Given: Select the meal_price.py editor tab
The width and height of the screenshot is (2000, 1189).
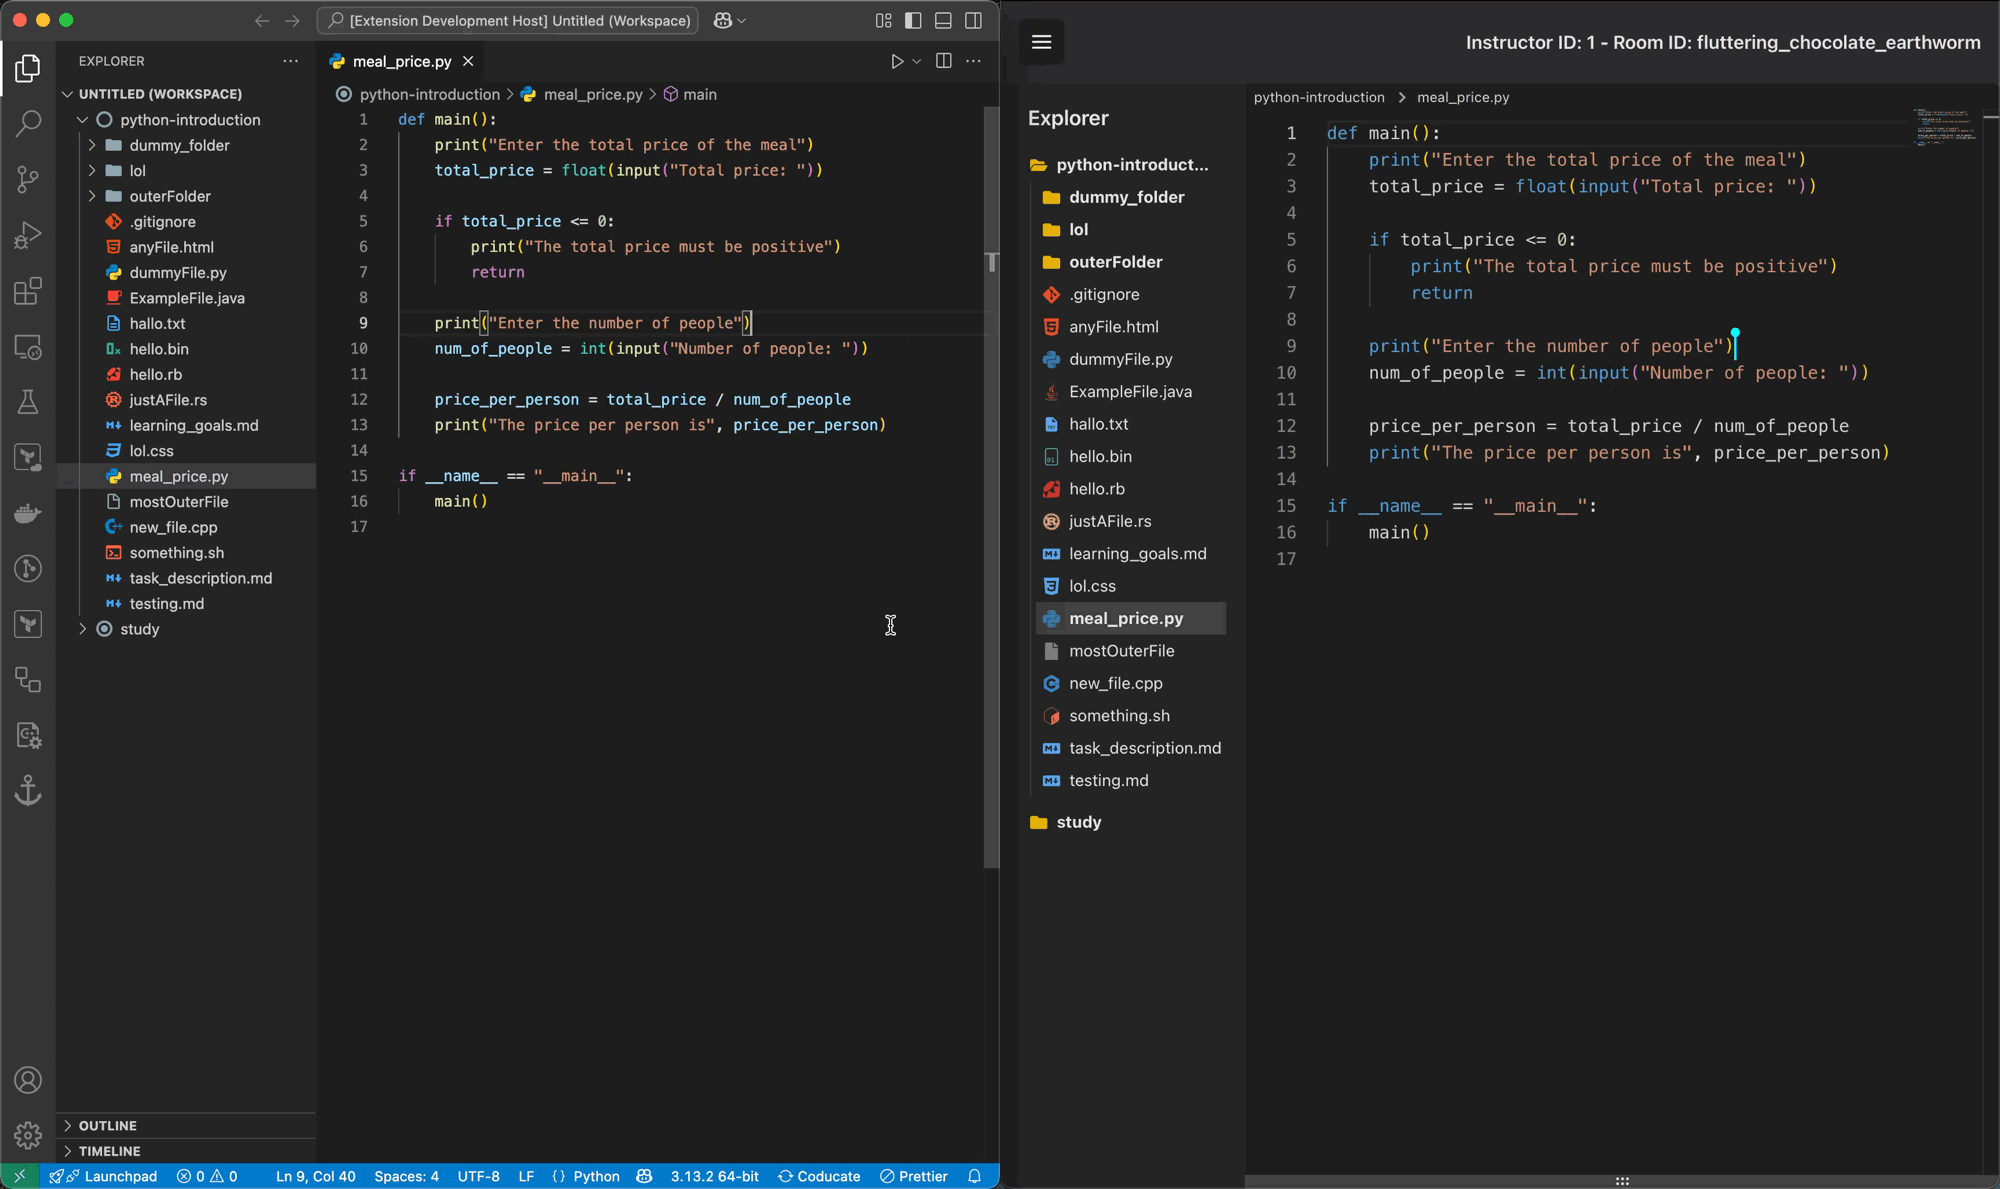Looking at the screenshot, I should pos(401,61).
